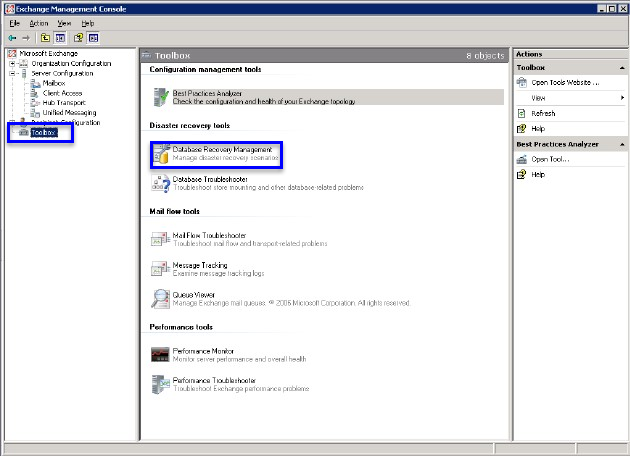Select the Message Tracking tool

tap(218, 269)
